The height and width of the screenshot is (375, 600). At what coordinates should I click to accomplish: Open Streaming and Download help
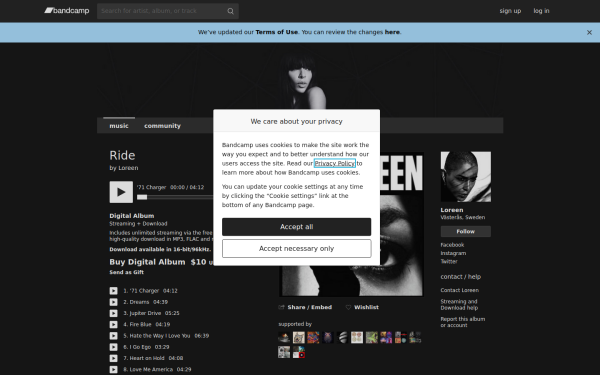[459, 305]
